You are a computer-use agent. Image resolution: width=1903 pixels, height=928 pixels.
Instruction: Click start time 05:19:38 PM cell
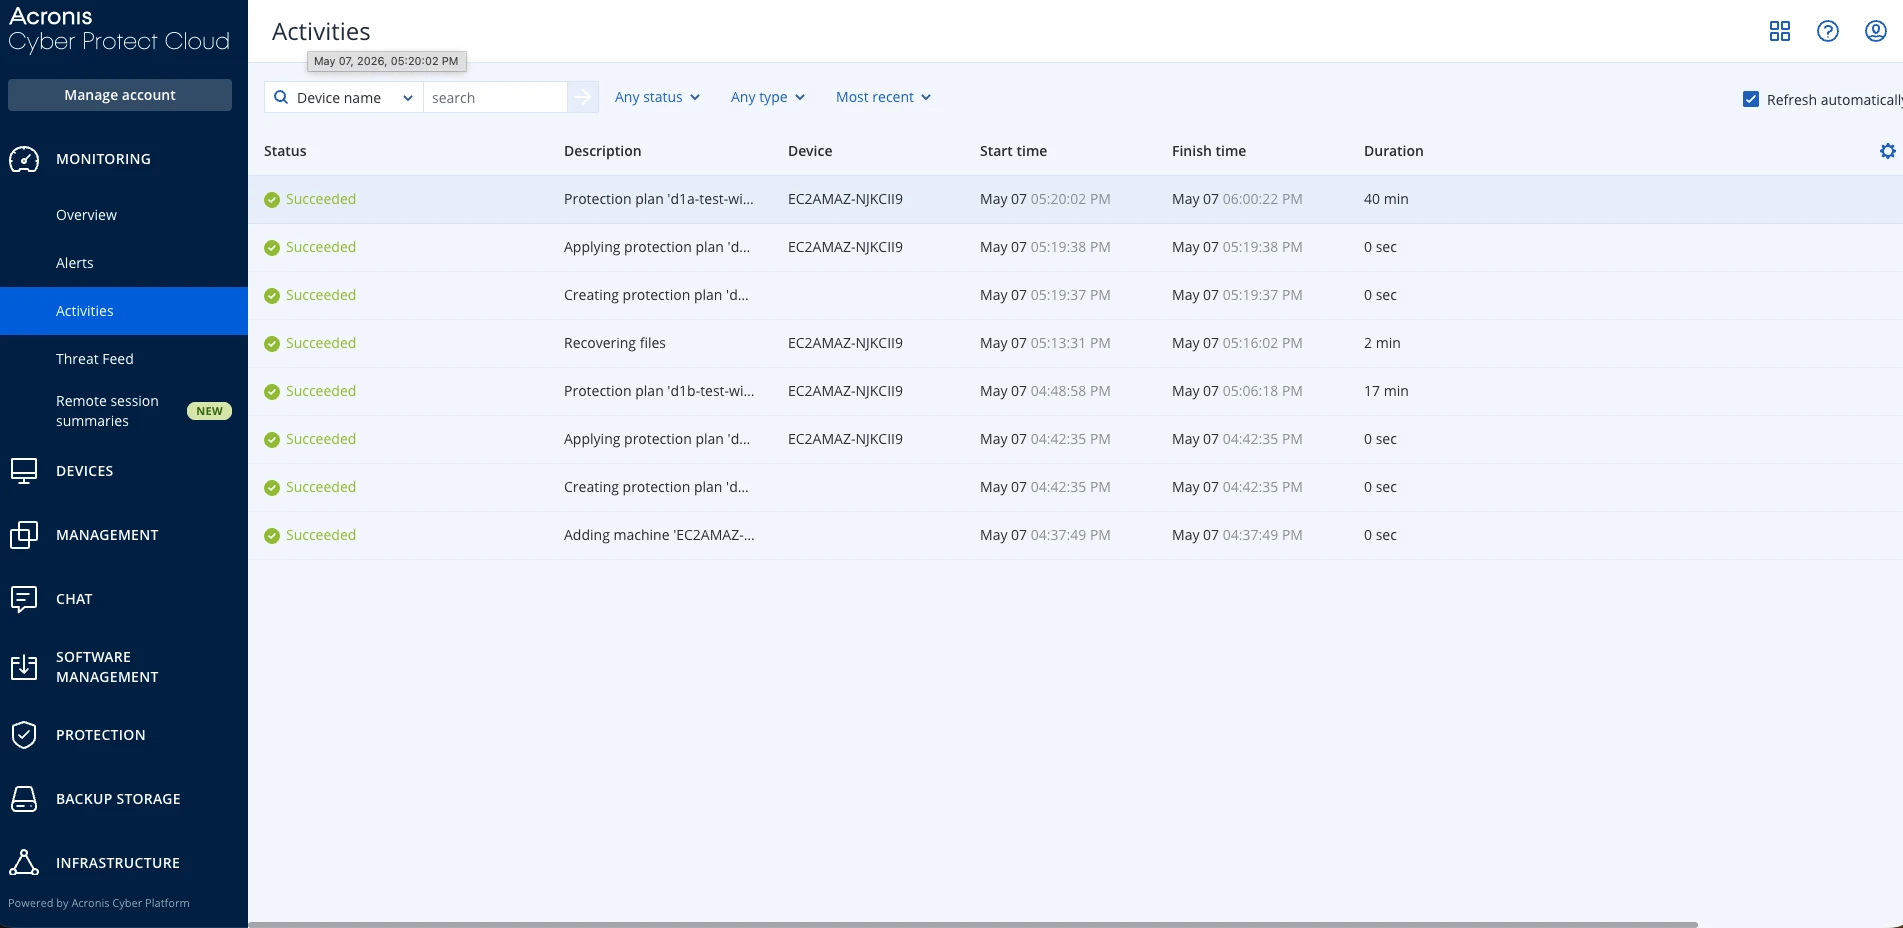[x=1045, y=247]
